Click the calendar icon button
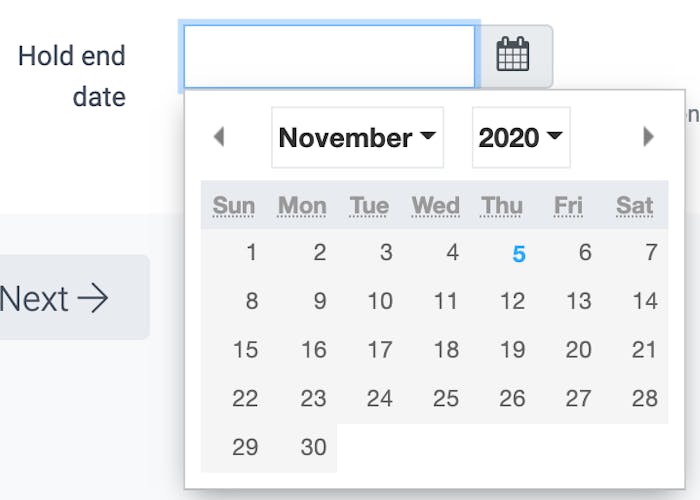 coord(513,55)
